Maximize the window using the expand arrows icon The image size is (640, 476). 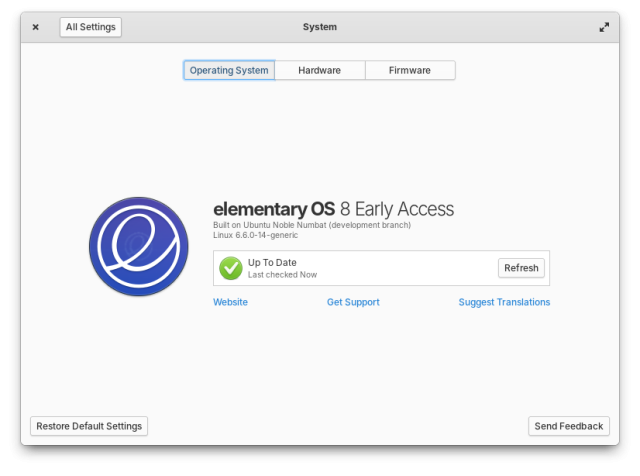pos(604,27)
